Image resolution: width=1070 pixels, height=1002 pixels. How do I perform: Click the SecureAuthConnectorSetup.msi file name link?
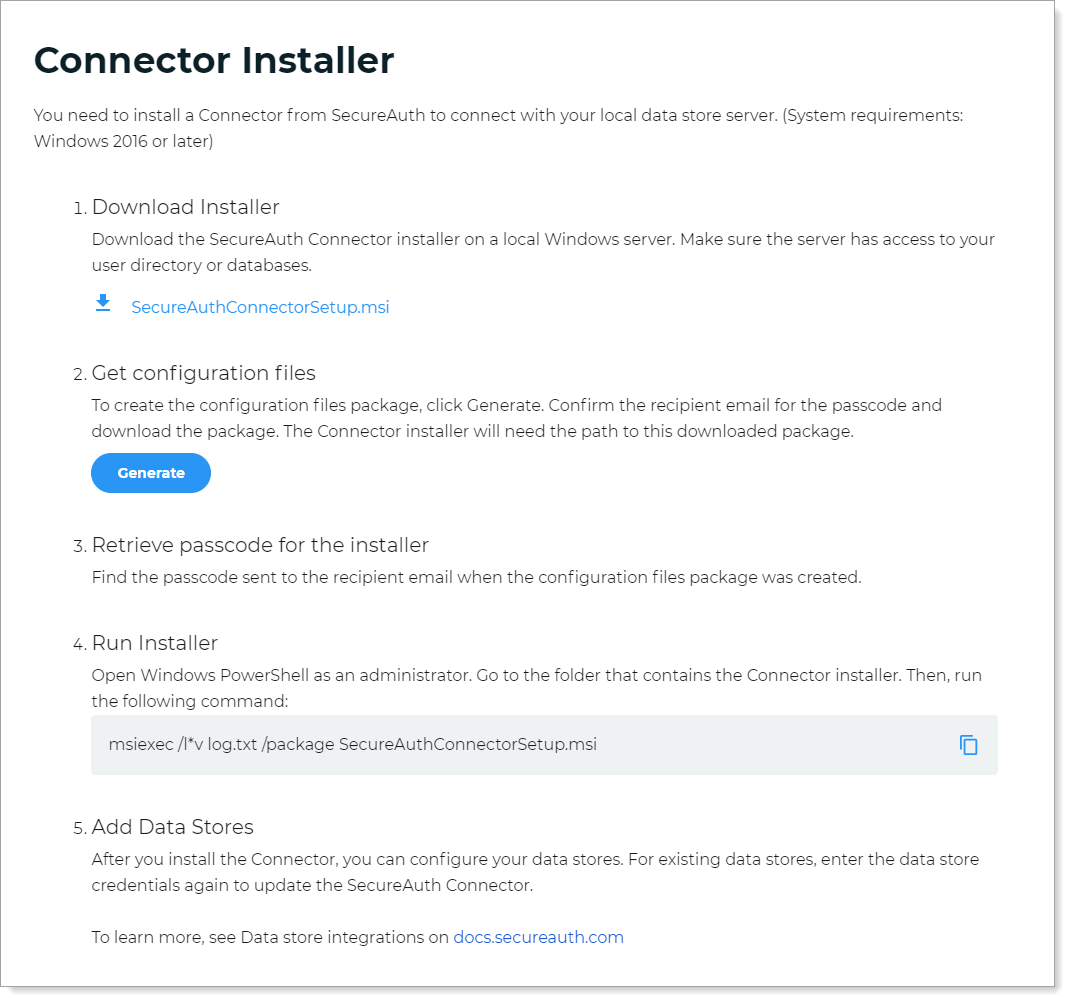[x=260, y=307]
